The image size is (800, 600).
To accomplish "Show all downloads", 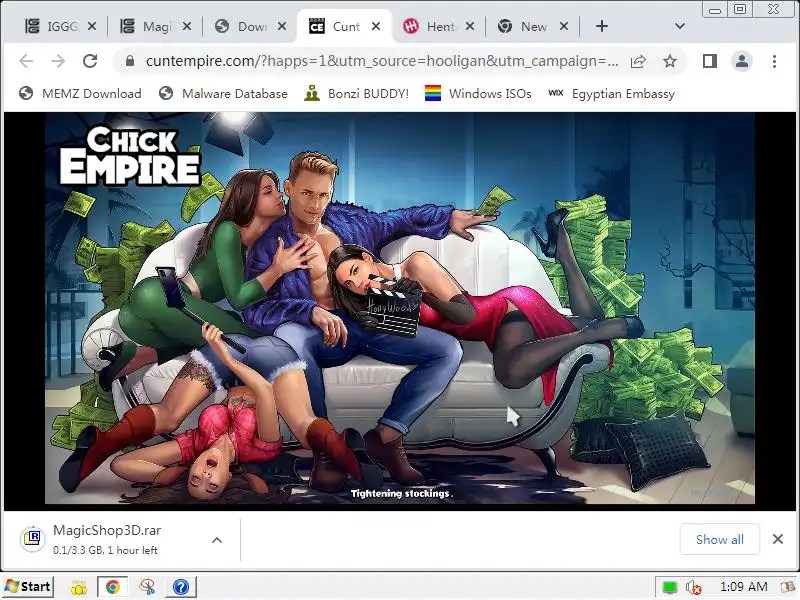I will (719, 539).
